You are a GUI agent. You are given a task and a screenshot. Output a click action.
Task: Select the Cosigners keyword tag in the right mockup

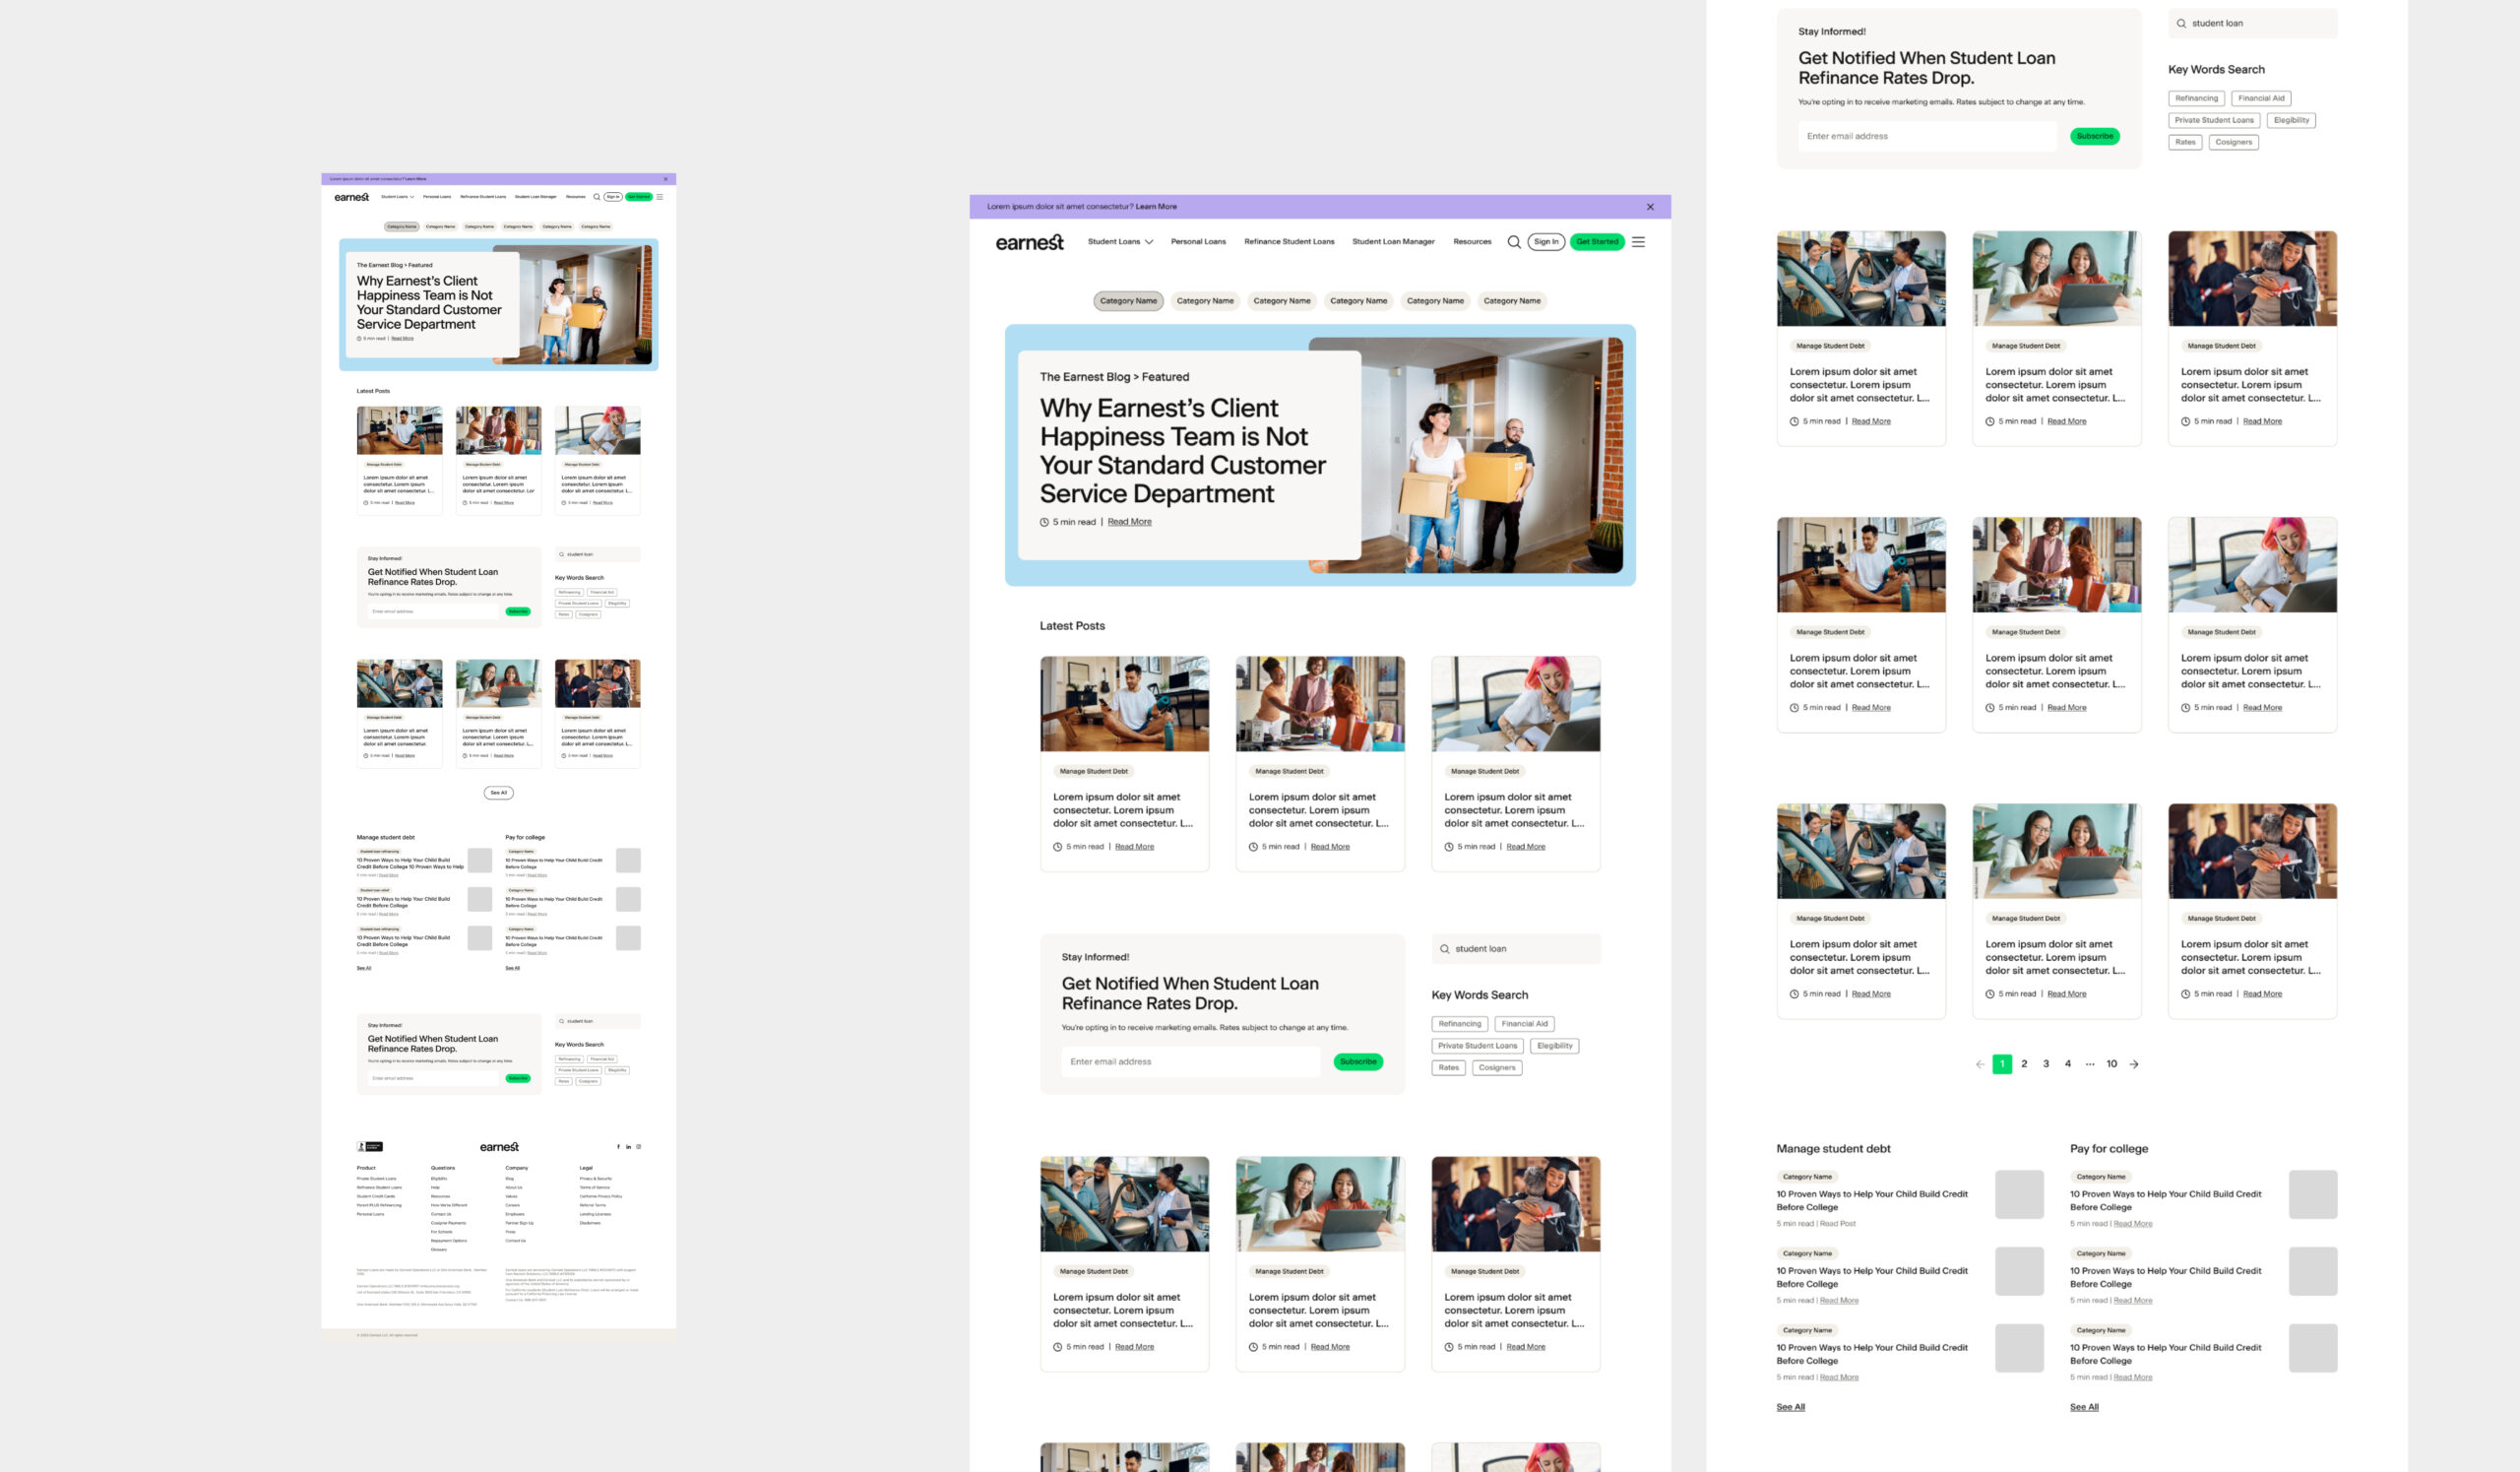tap(2233, 142)
